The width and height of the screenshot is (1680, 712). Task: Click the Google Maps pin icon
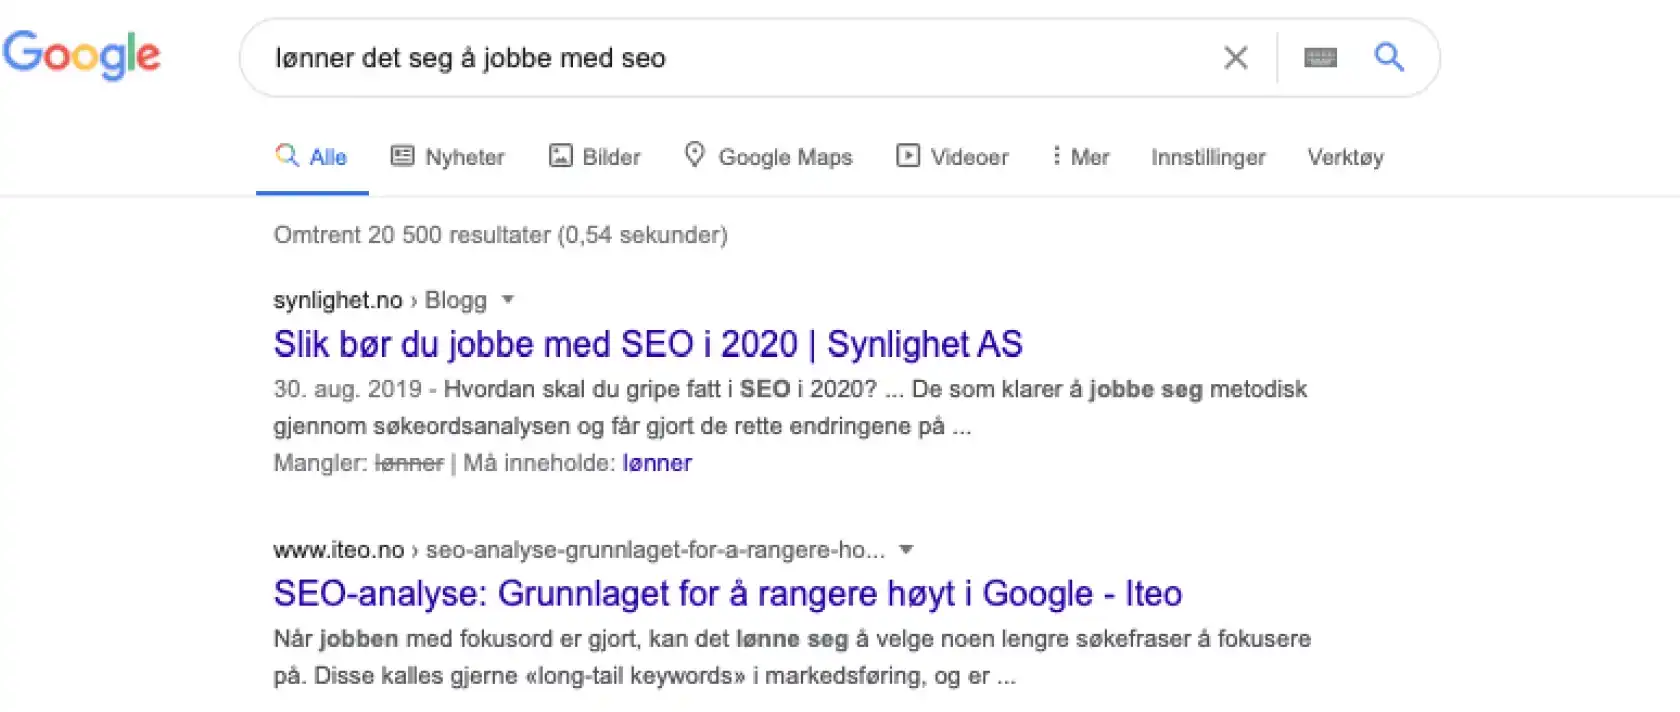pos(695,155)
